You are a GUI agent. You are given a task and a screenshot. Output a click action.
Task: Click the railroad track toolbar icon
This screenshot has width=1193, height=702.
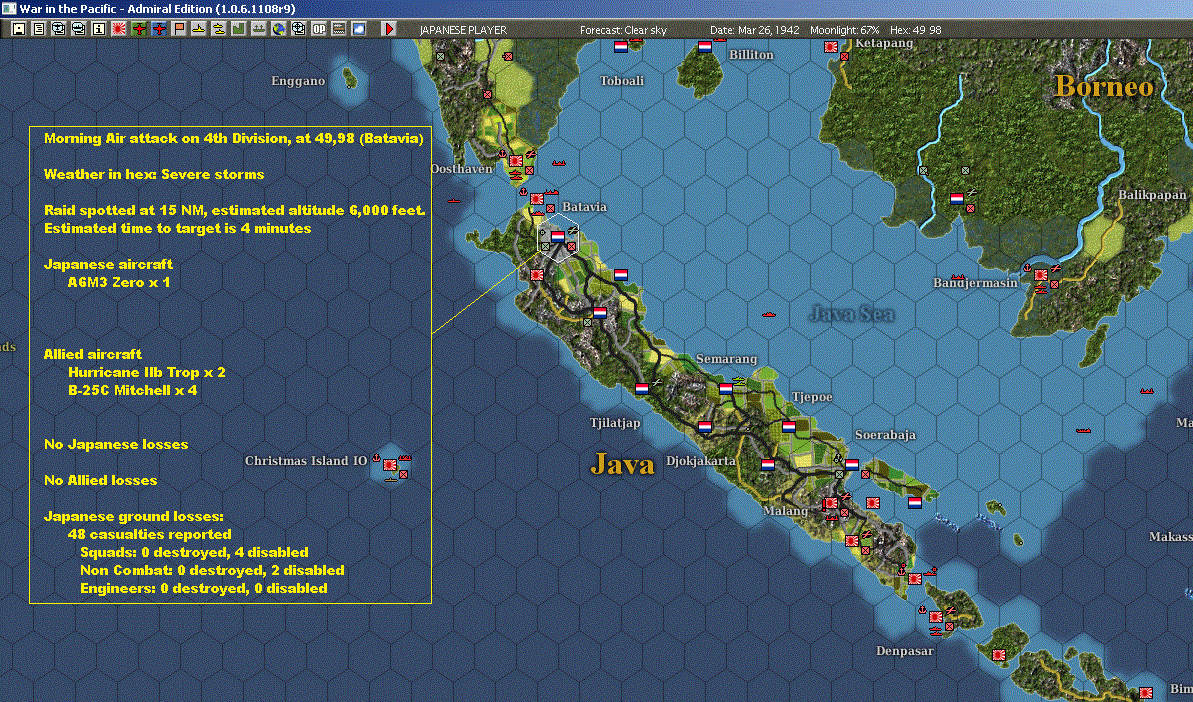tap(339, 29)
